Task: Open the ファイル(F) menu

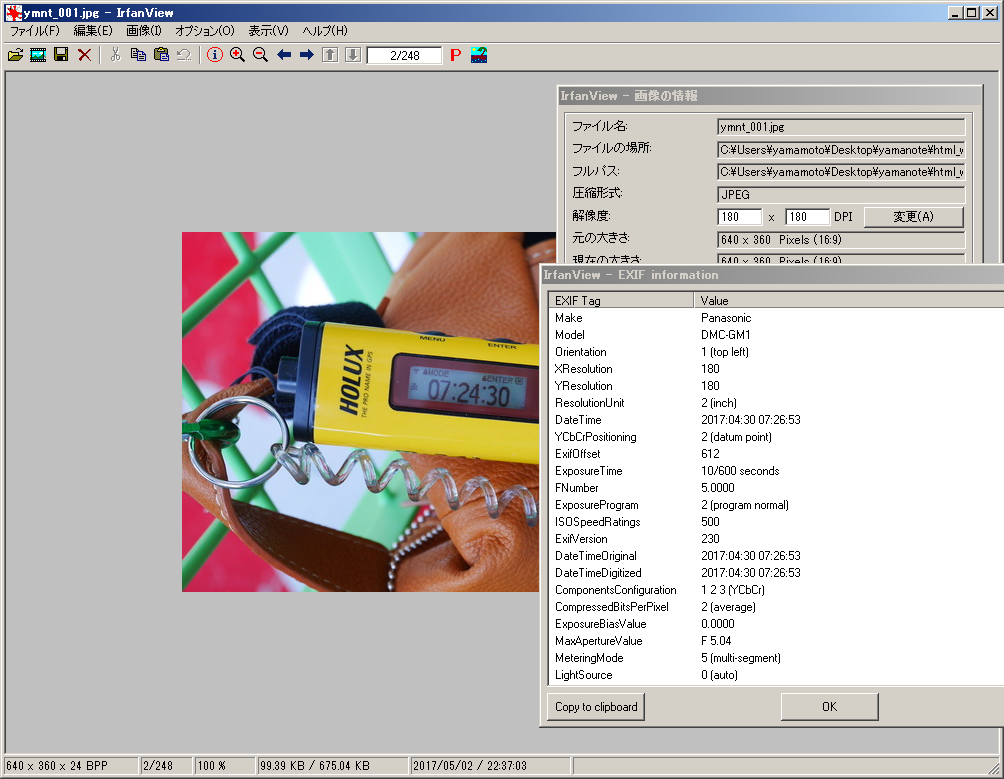Action: coord(35,31)
